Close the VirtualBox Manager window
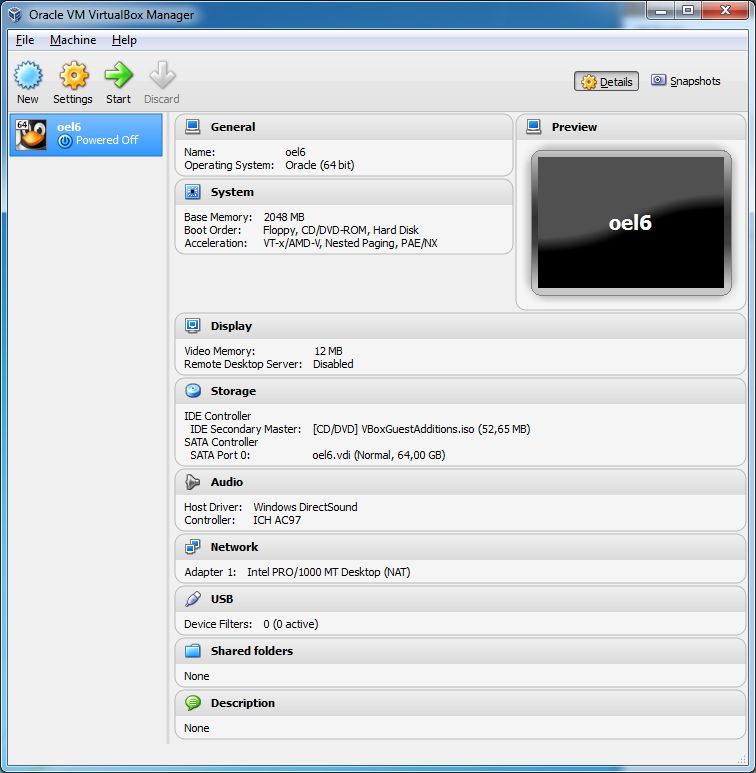Viewport: 756px width, 773px height. point(725,10)
